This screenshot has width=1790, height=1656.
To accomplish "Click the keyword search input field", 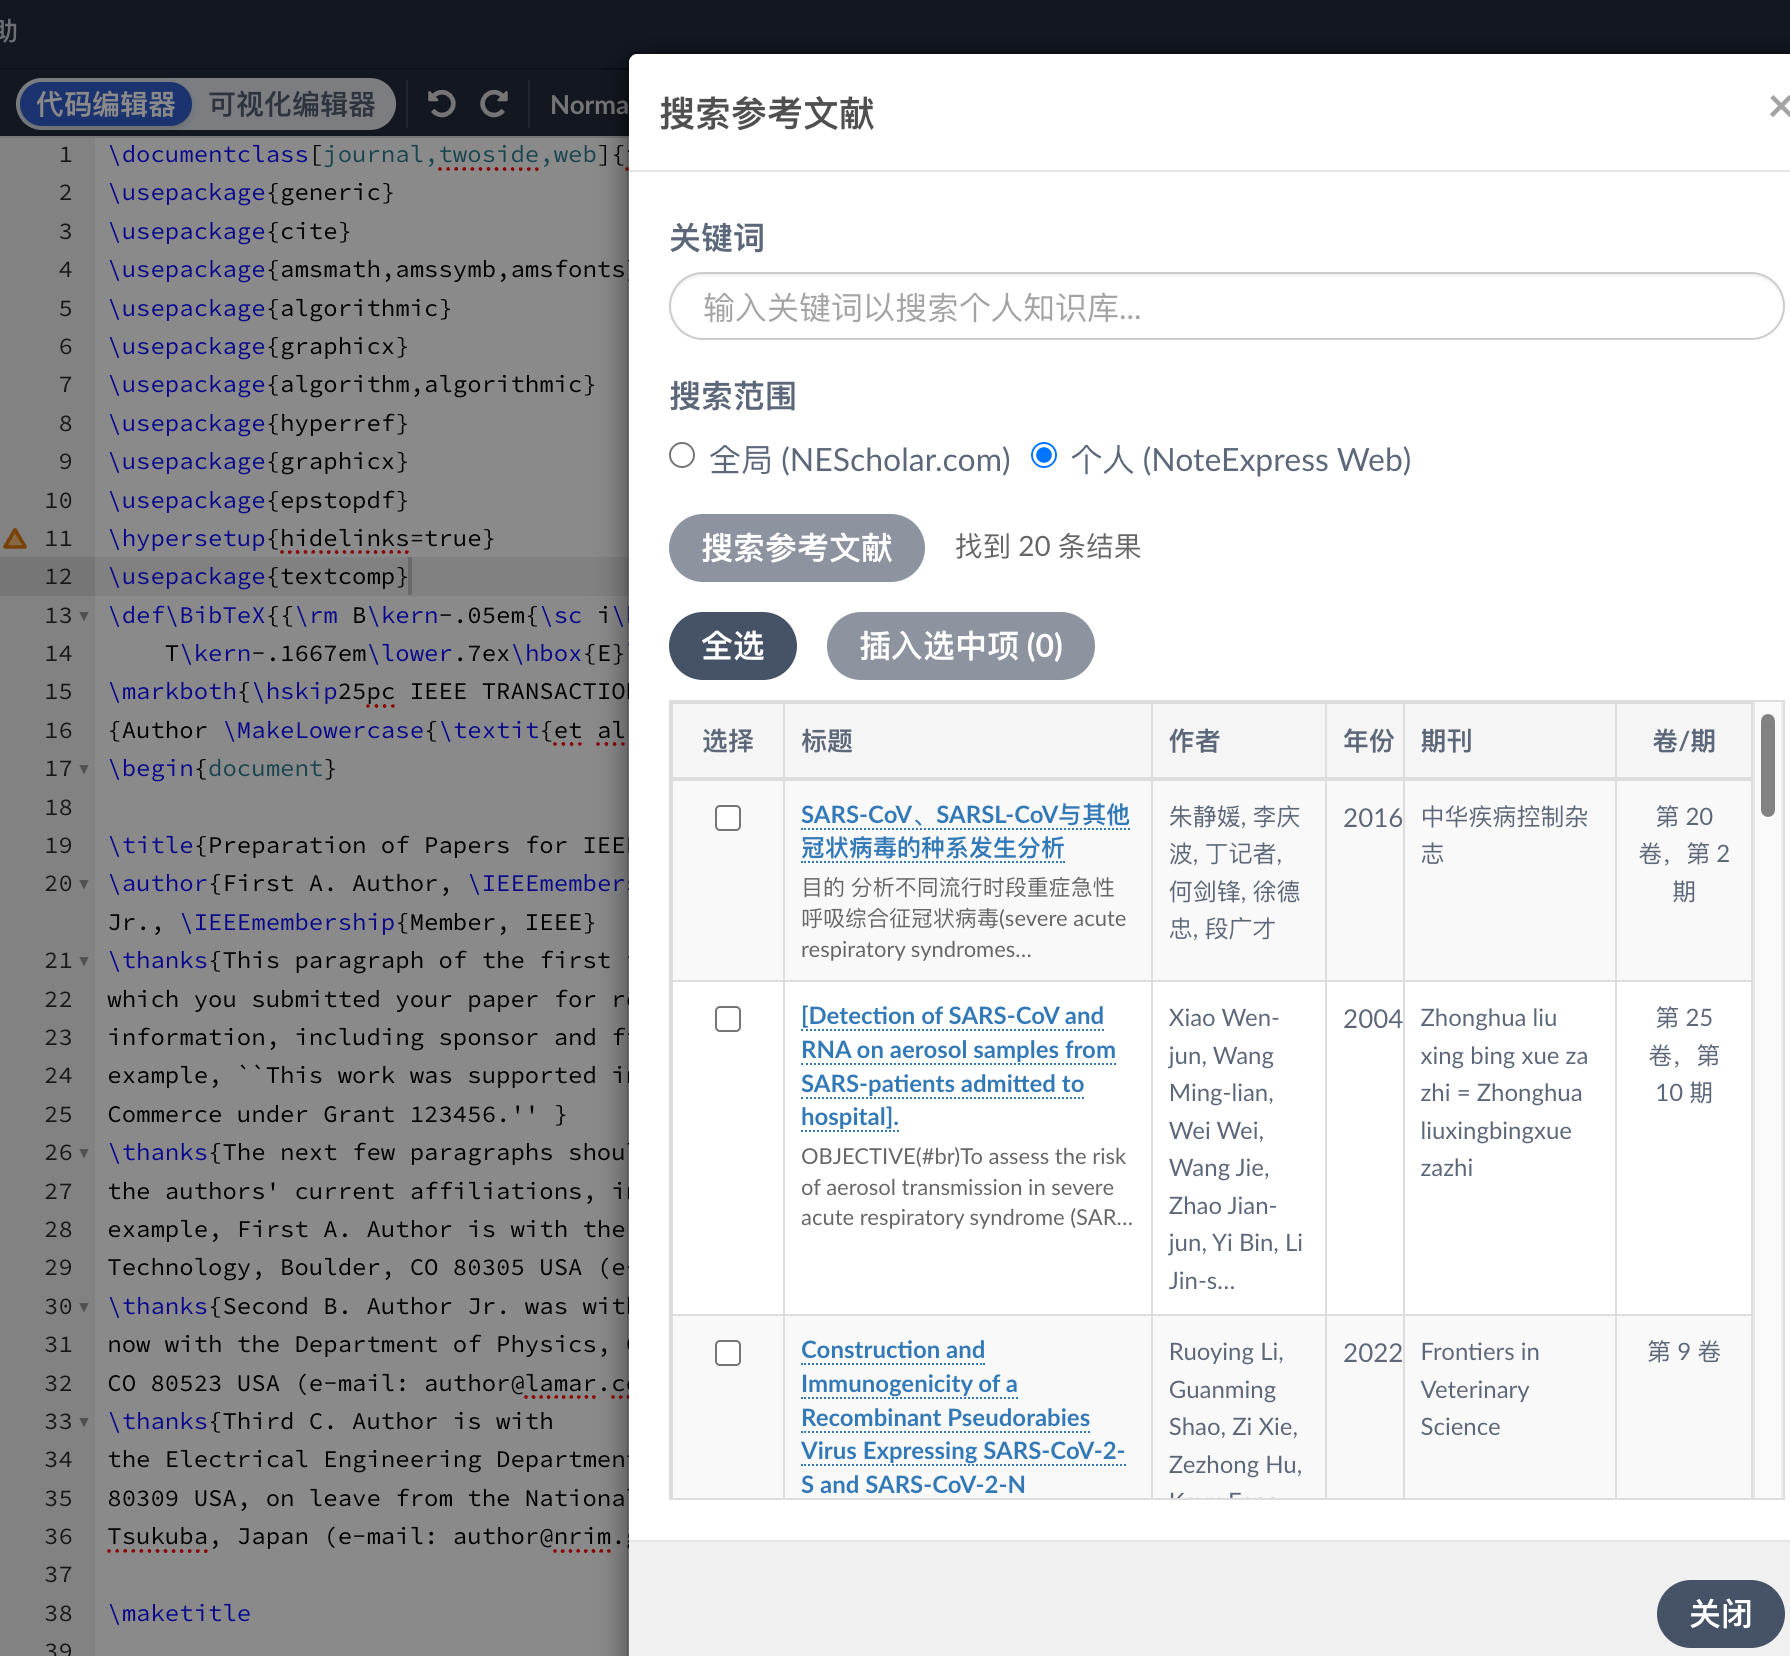I will pos(1226,307).
